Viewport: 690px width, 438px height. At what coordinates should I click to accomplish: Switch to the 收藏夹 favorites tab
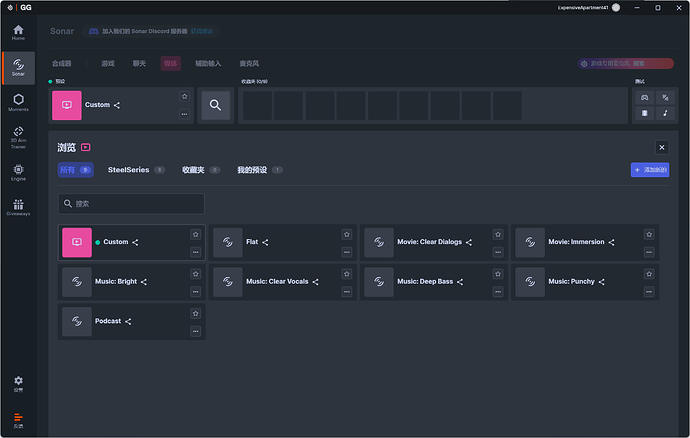[193, 170]
